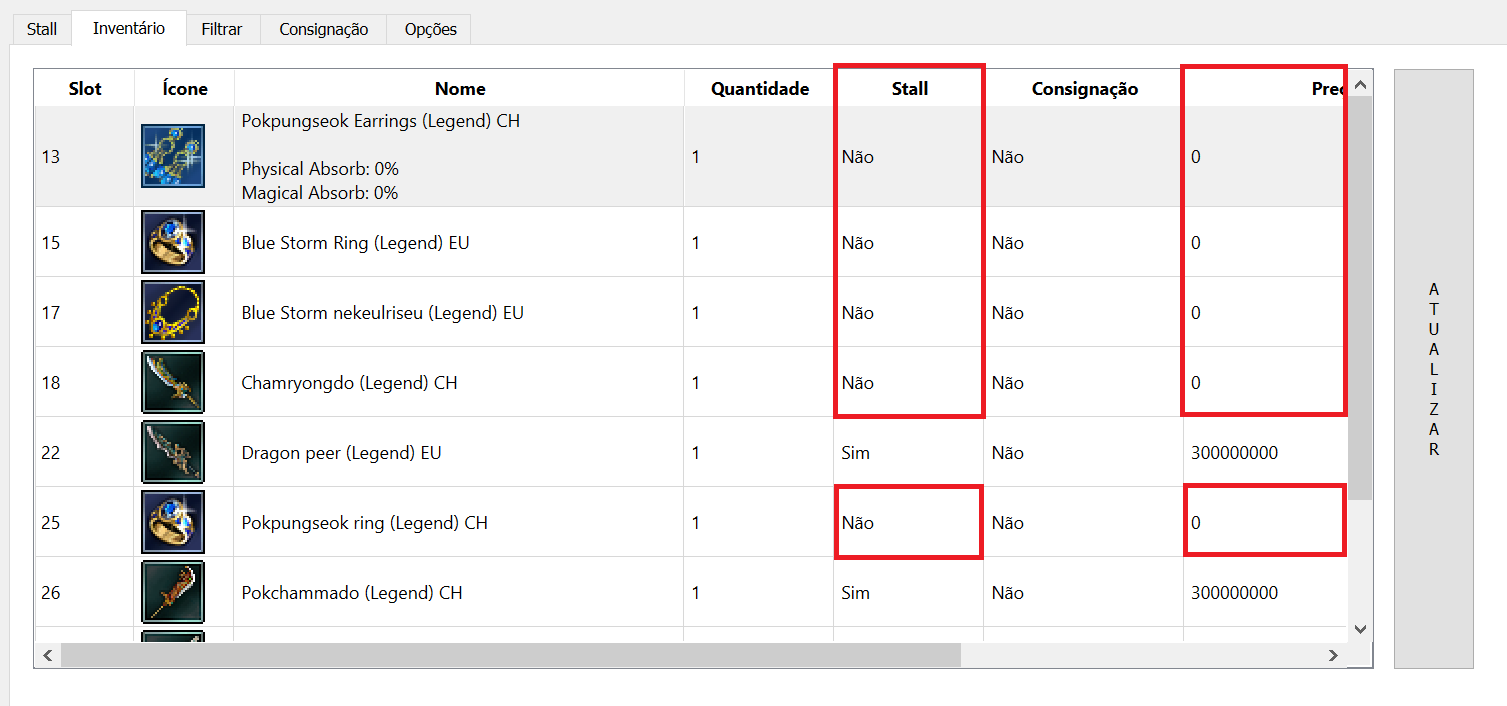The height and width of the screenshot is (706, 1507).
Task: Select the Blue Storm nekeulriseu necklace icon
Action: pos(173,312)
